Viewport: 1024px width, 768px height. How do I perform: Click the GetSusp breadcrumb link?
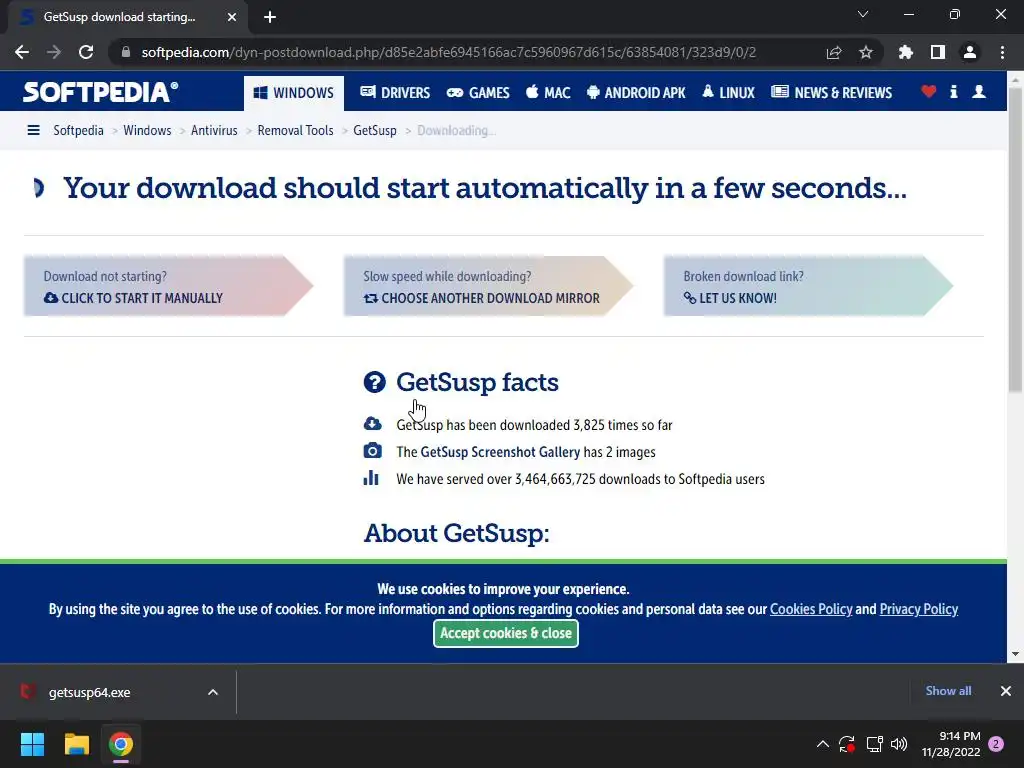click(x=375, y=131)
